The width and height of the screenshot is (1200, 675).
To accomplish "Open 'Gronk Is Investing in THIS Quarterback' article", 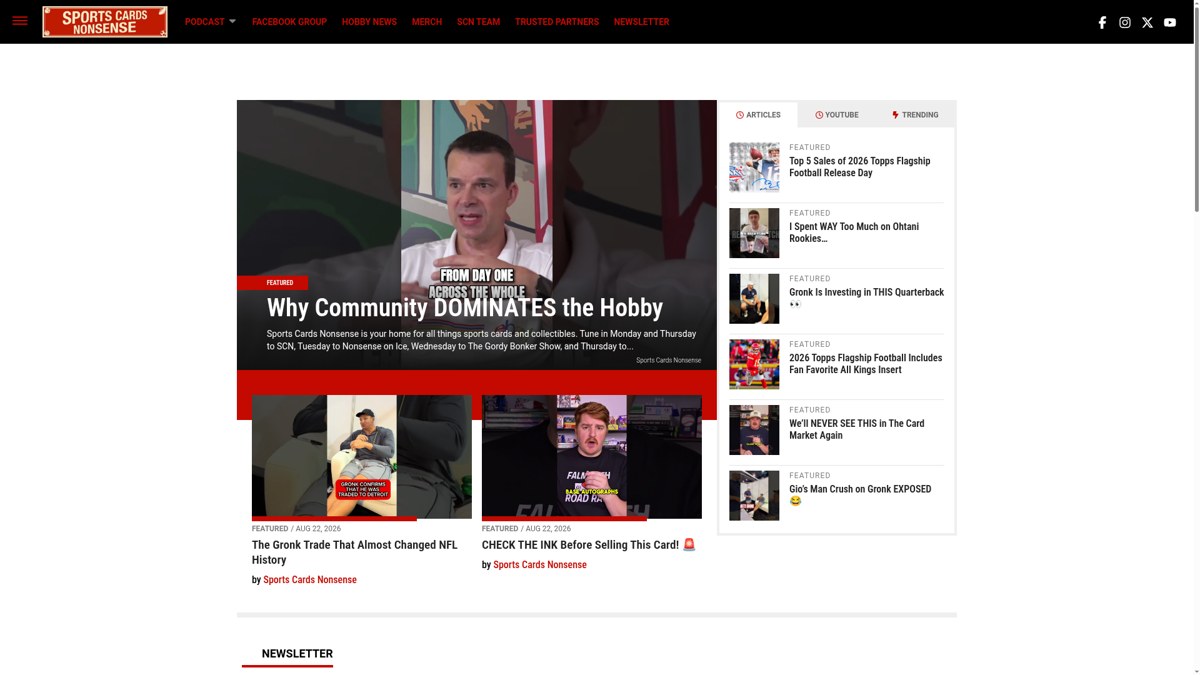I will [866, 298].
